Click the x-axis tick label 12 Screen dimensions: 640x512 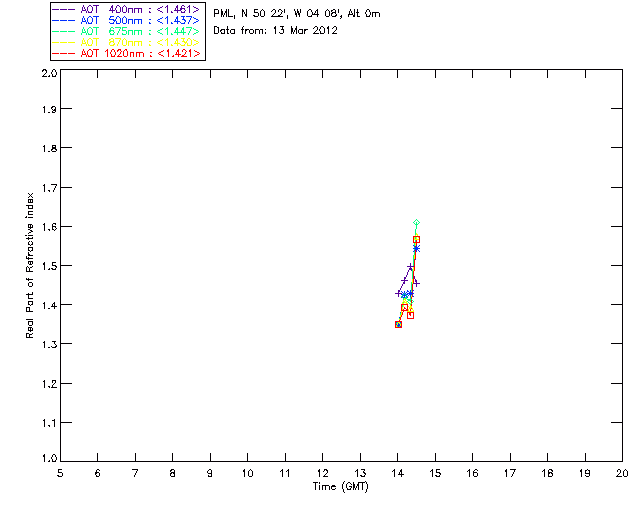322,473
